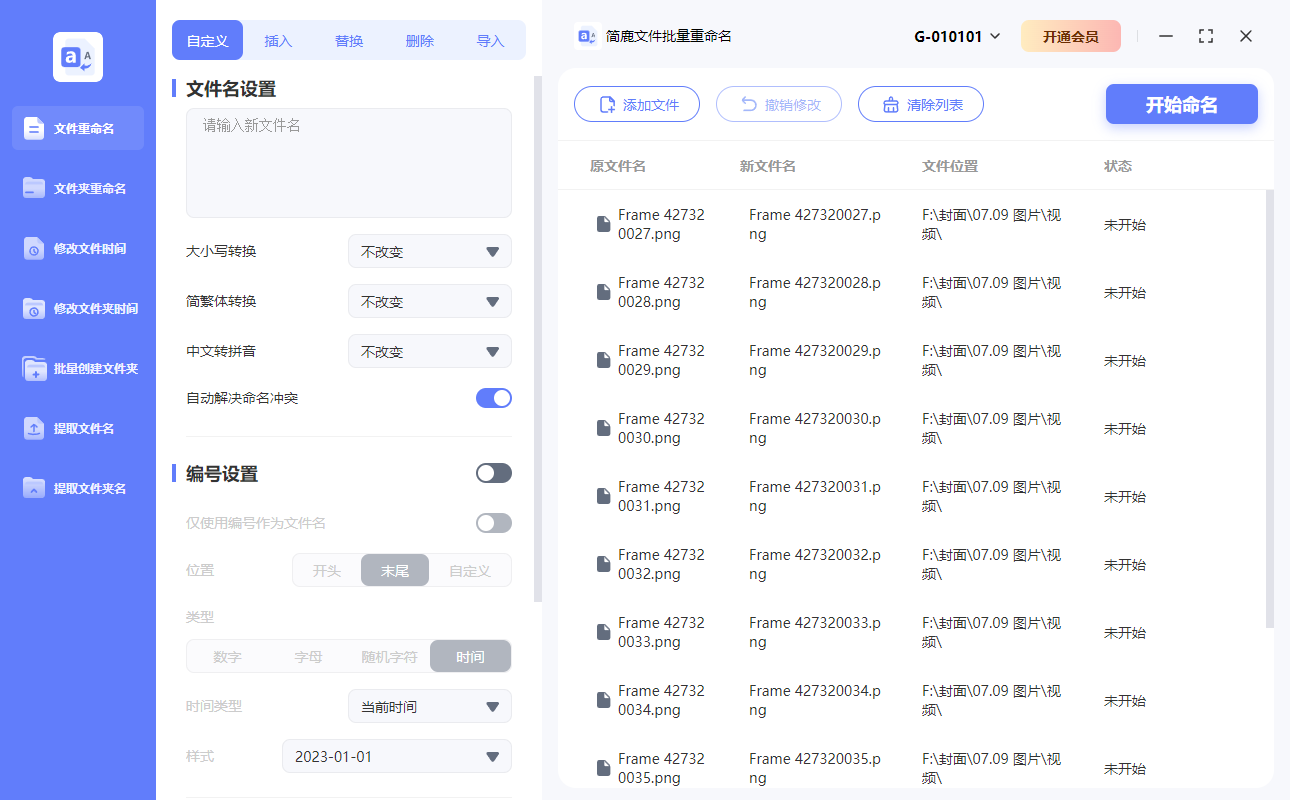Toggle fullscreen window icon
The height and width of the screenshot is (800, 1290).
click(1206, 36)
